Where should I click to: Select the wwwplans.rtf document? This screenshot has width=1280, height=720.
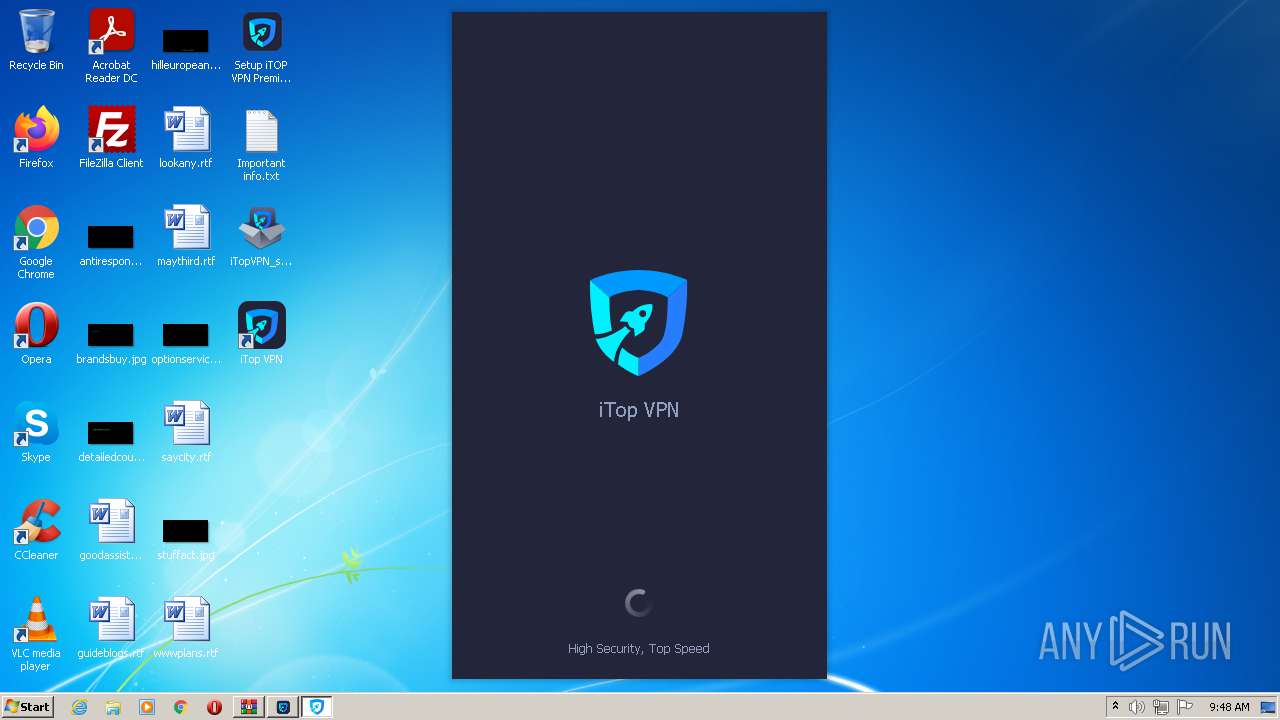(x=186, y=628)
